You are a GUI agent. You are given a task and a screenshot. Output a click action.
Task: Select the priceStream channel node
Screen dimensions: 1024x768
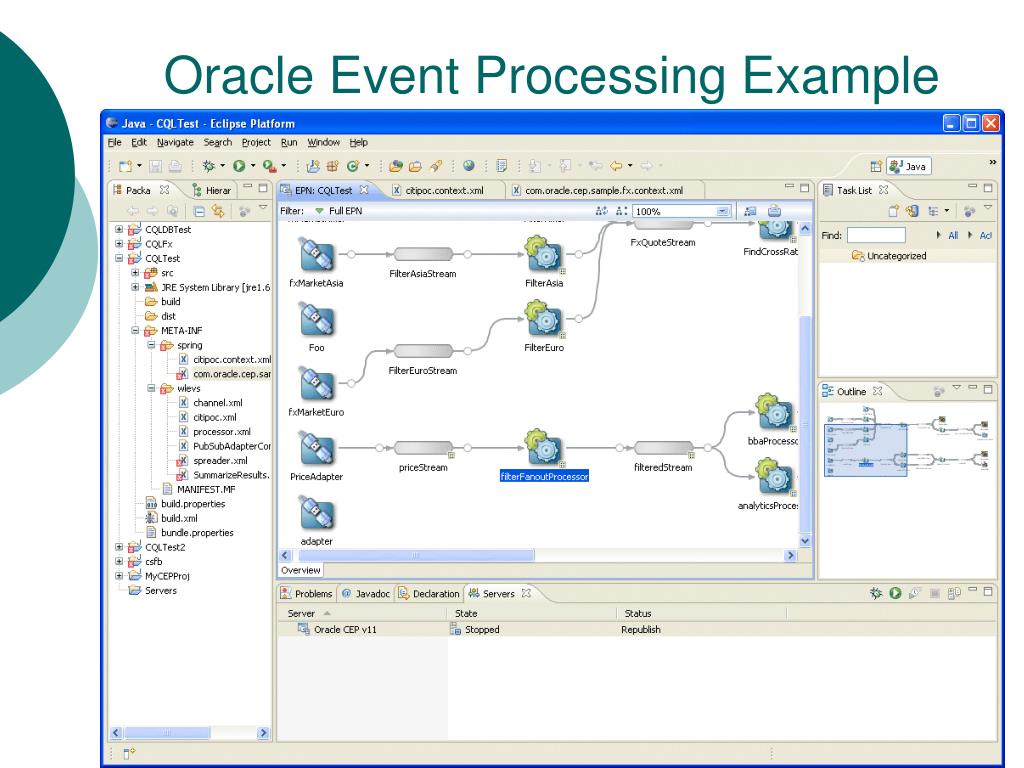pyautogui.click(x=423, y=447)
